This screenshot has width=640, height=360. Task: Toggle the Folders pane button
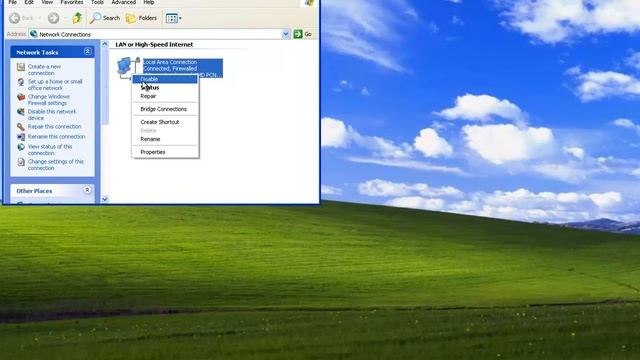click(x=141, y=18)
